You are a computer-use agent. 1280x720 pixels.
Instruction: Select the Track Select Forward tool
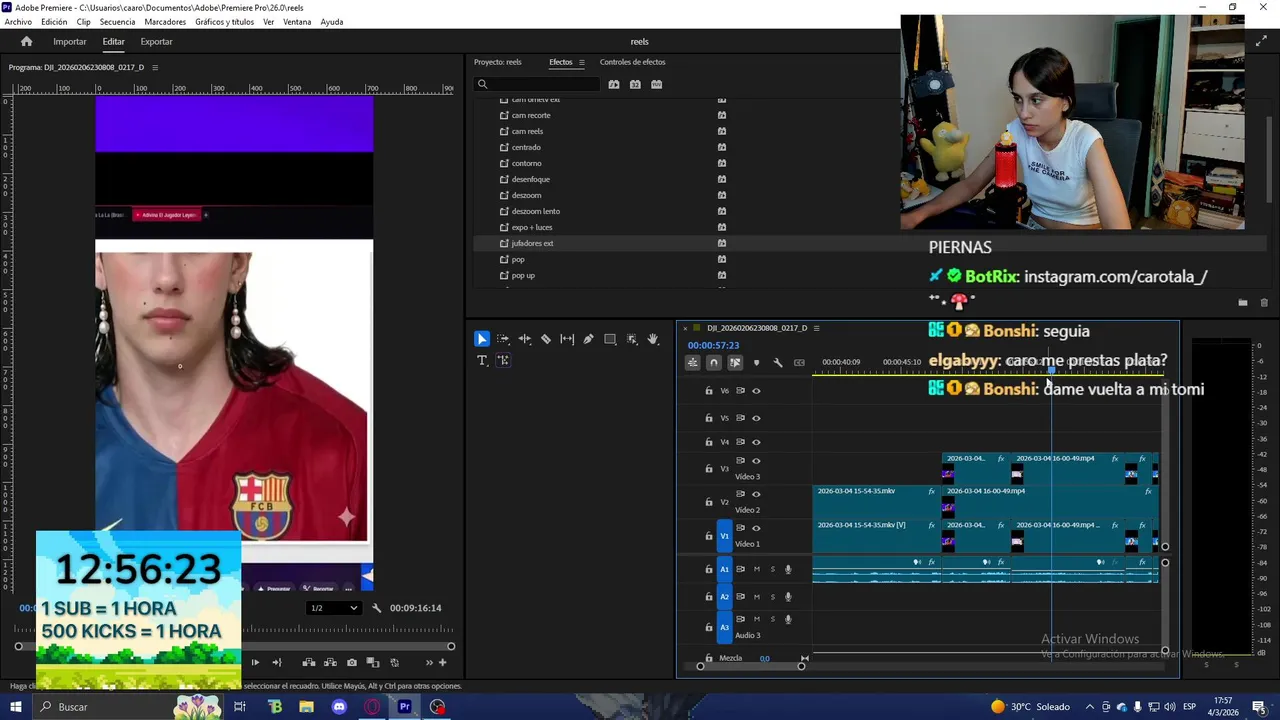[x=503, y=339]
